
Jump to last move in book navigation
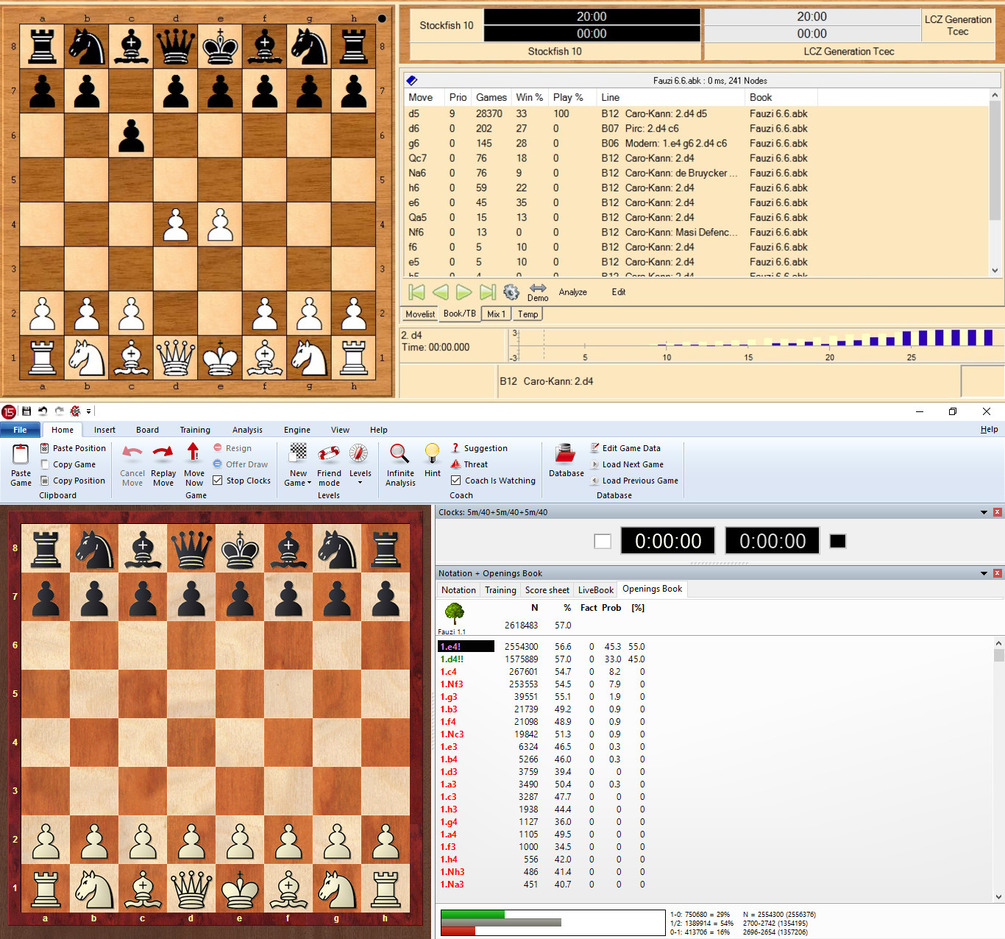point(488,292)
